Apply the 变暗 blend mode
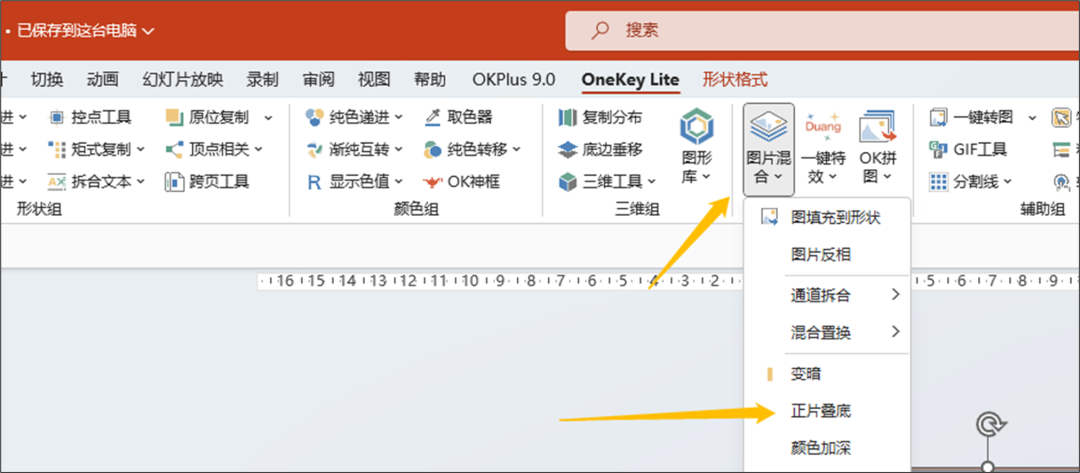The height and width of the screenshot is (473, 1080). pos(827,375)
